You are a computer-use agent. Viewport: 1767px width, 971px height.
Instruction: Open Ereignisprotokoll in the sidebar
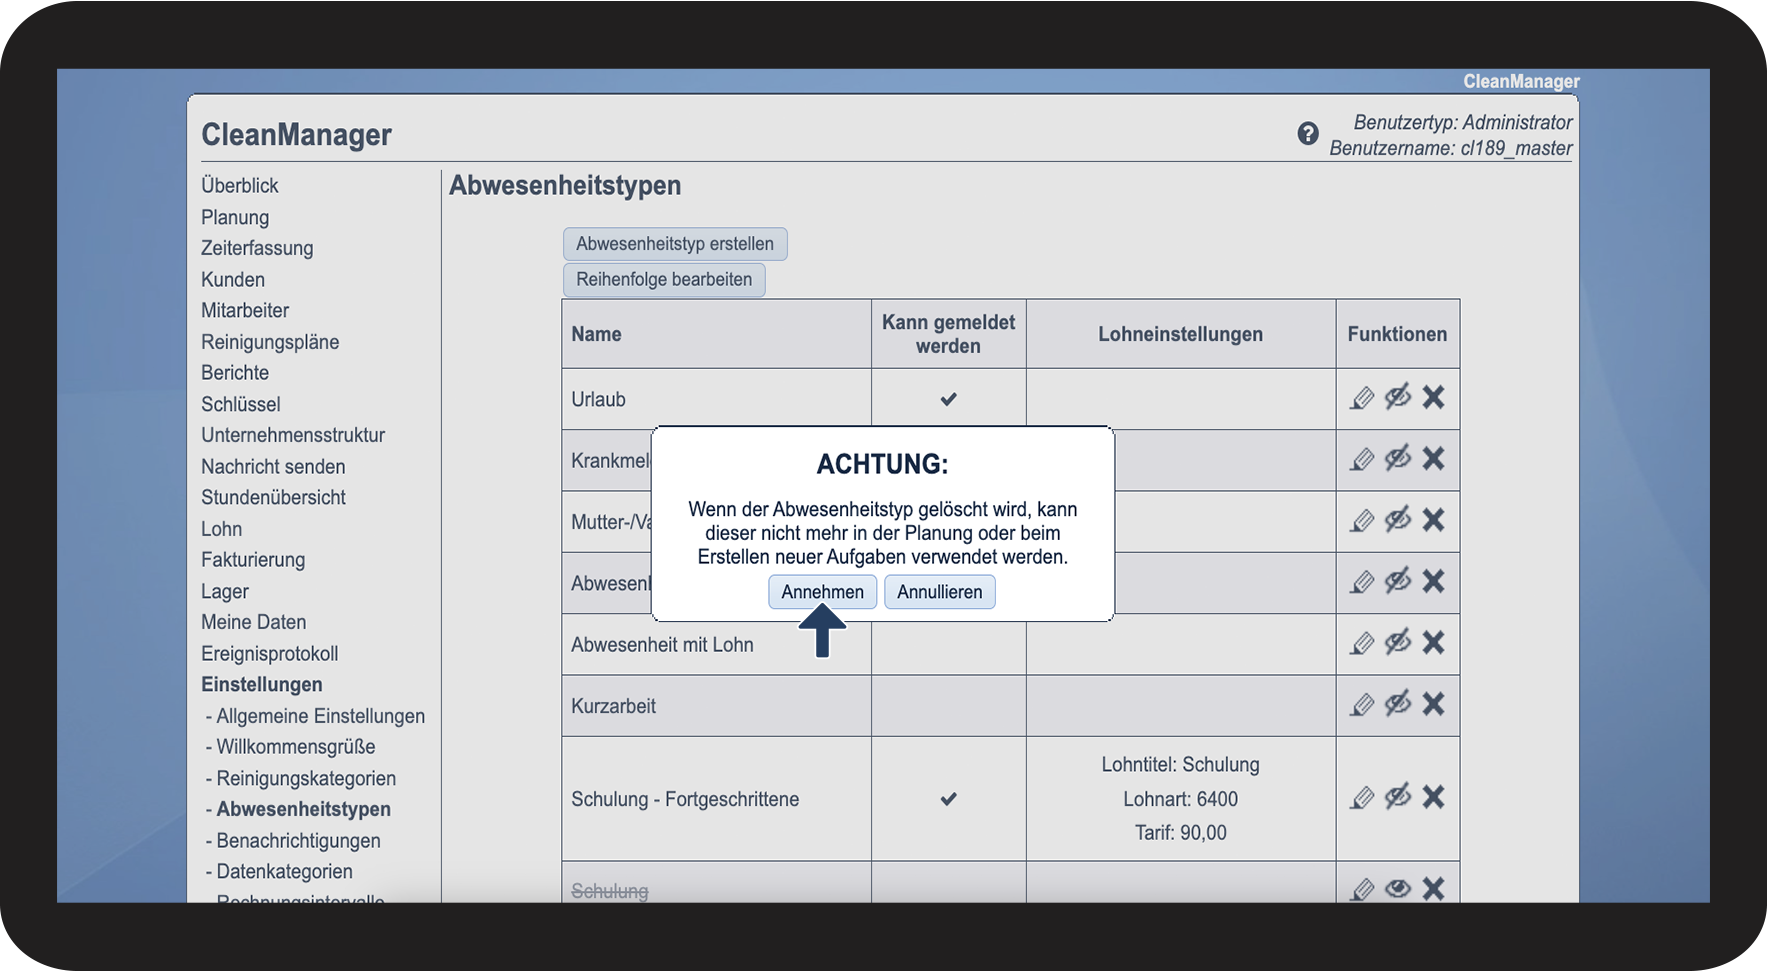pos(270,654)
